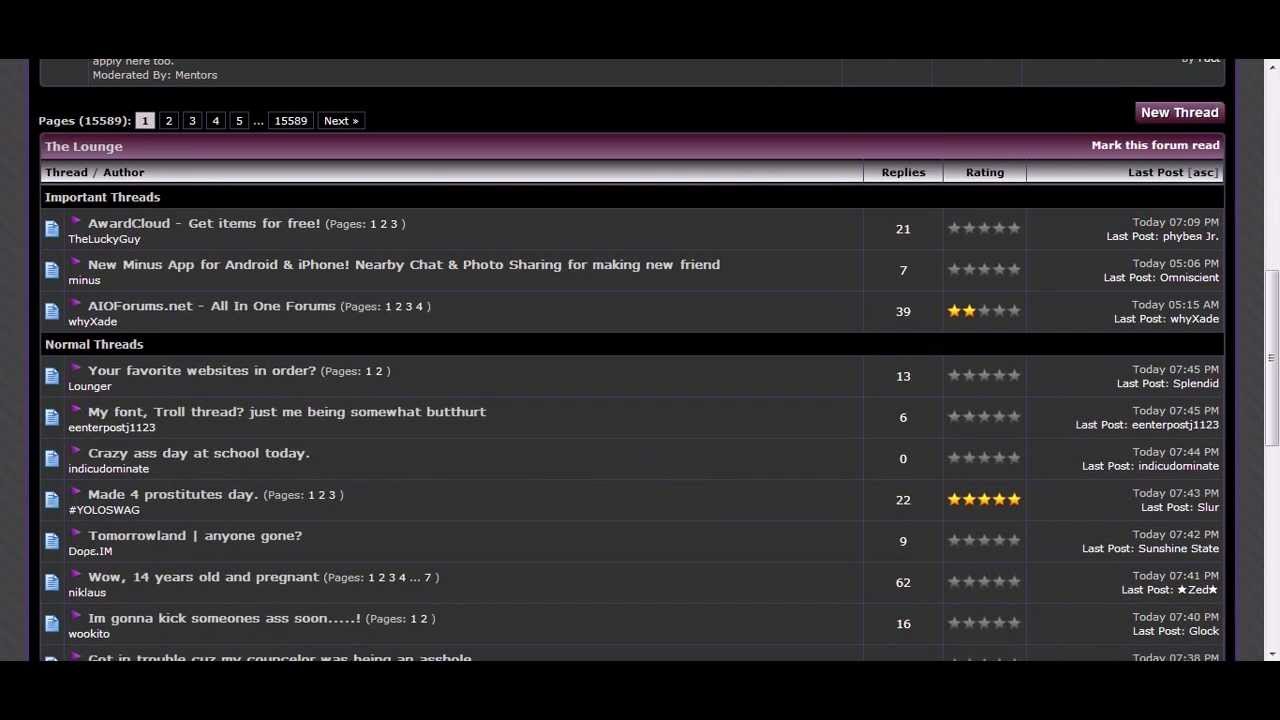Open Im gonna kick someones ass thread
This screenshot has height=720, width=1280.
224,618
